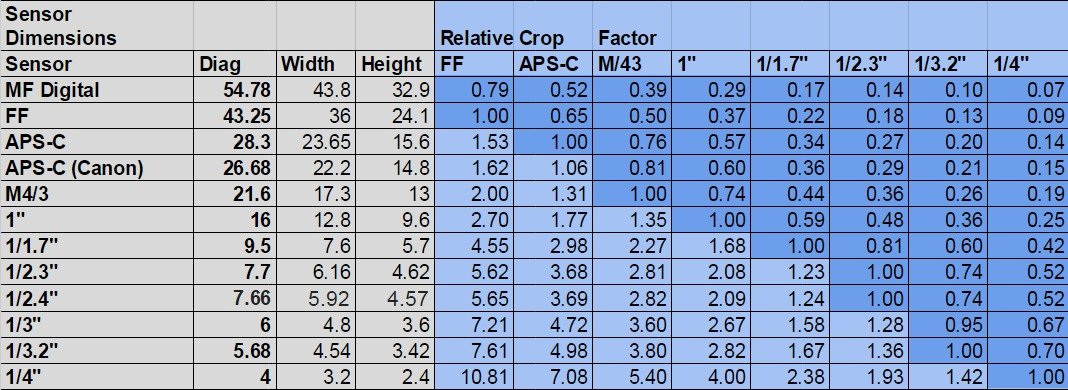Click the 1/2.3" crop column header
Image resolution: width=1068 pixels, height=390 pixels.
click(x=869, y=65)
